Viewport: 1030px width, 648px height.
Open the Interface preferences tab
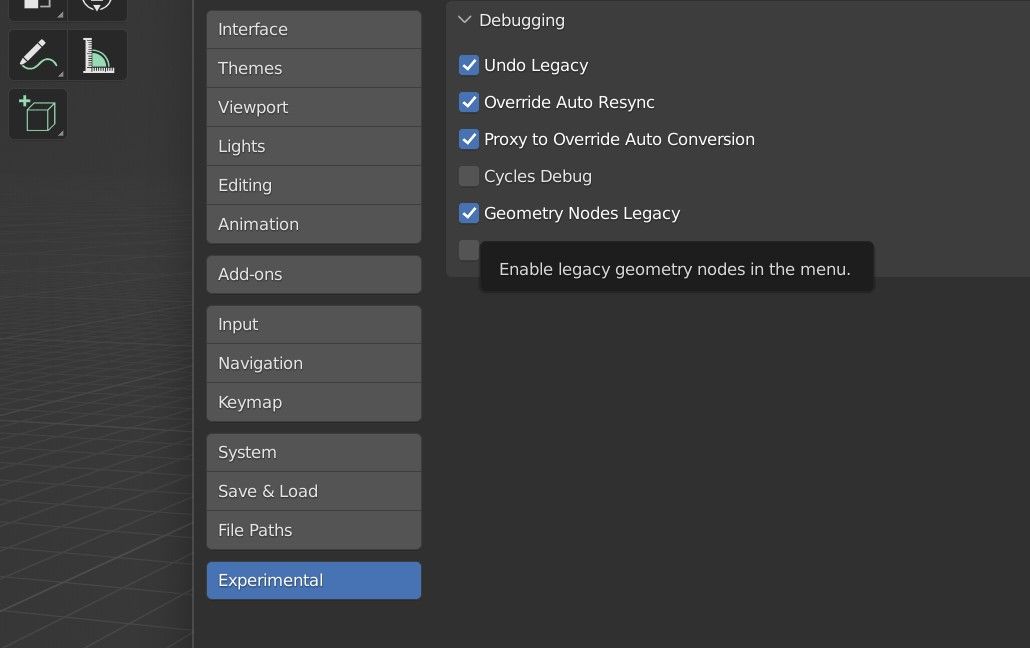pos(313,29)
